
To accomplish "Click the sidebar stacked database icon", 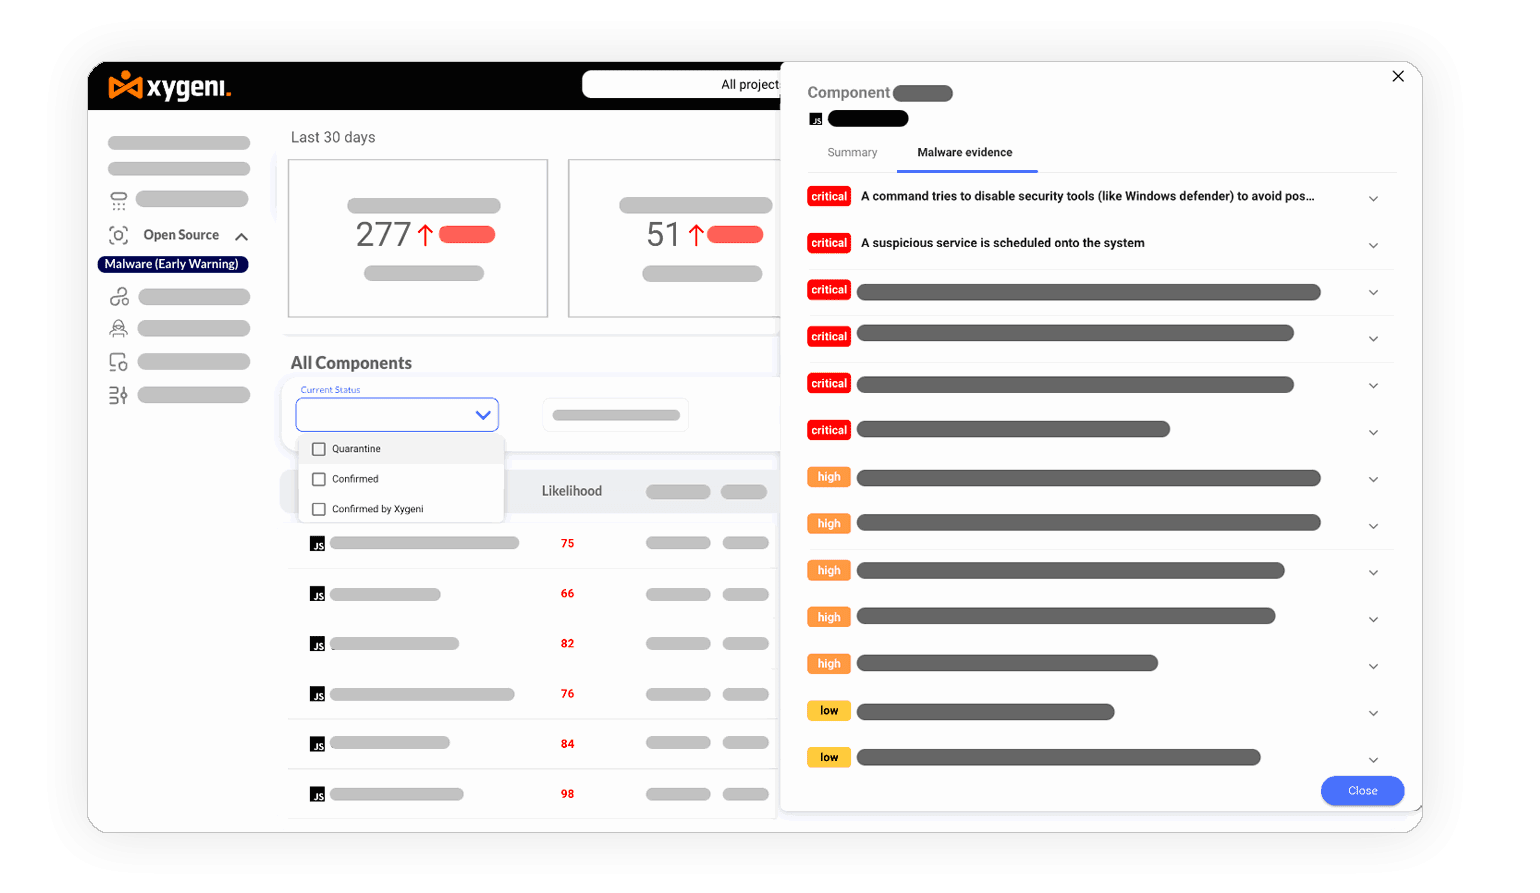I will pos(118,201).
